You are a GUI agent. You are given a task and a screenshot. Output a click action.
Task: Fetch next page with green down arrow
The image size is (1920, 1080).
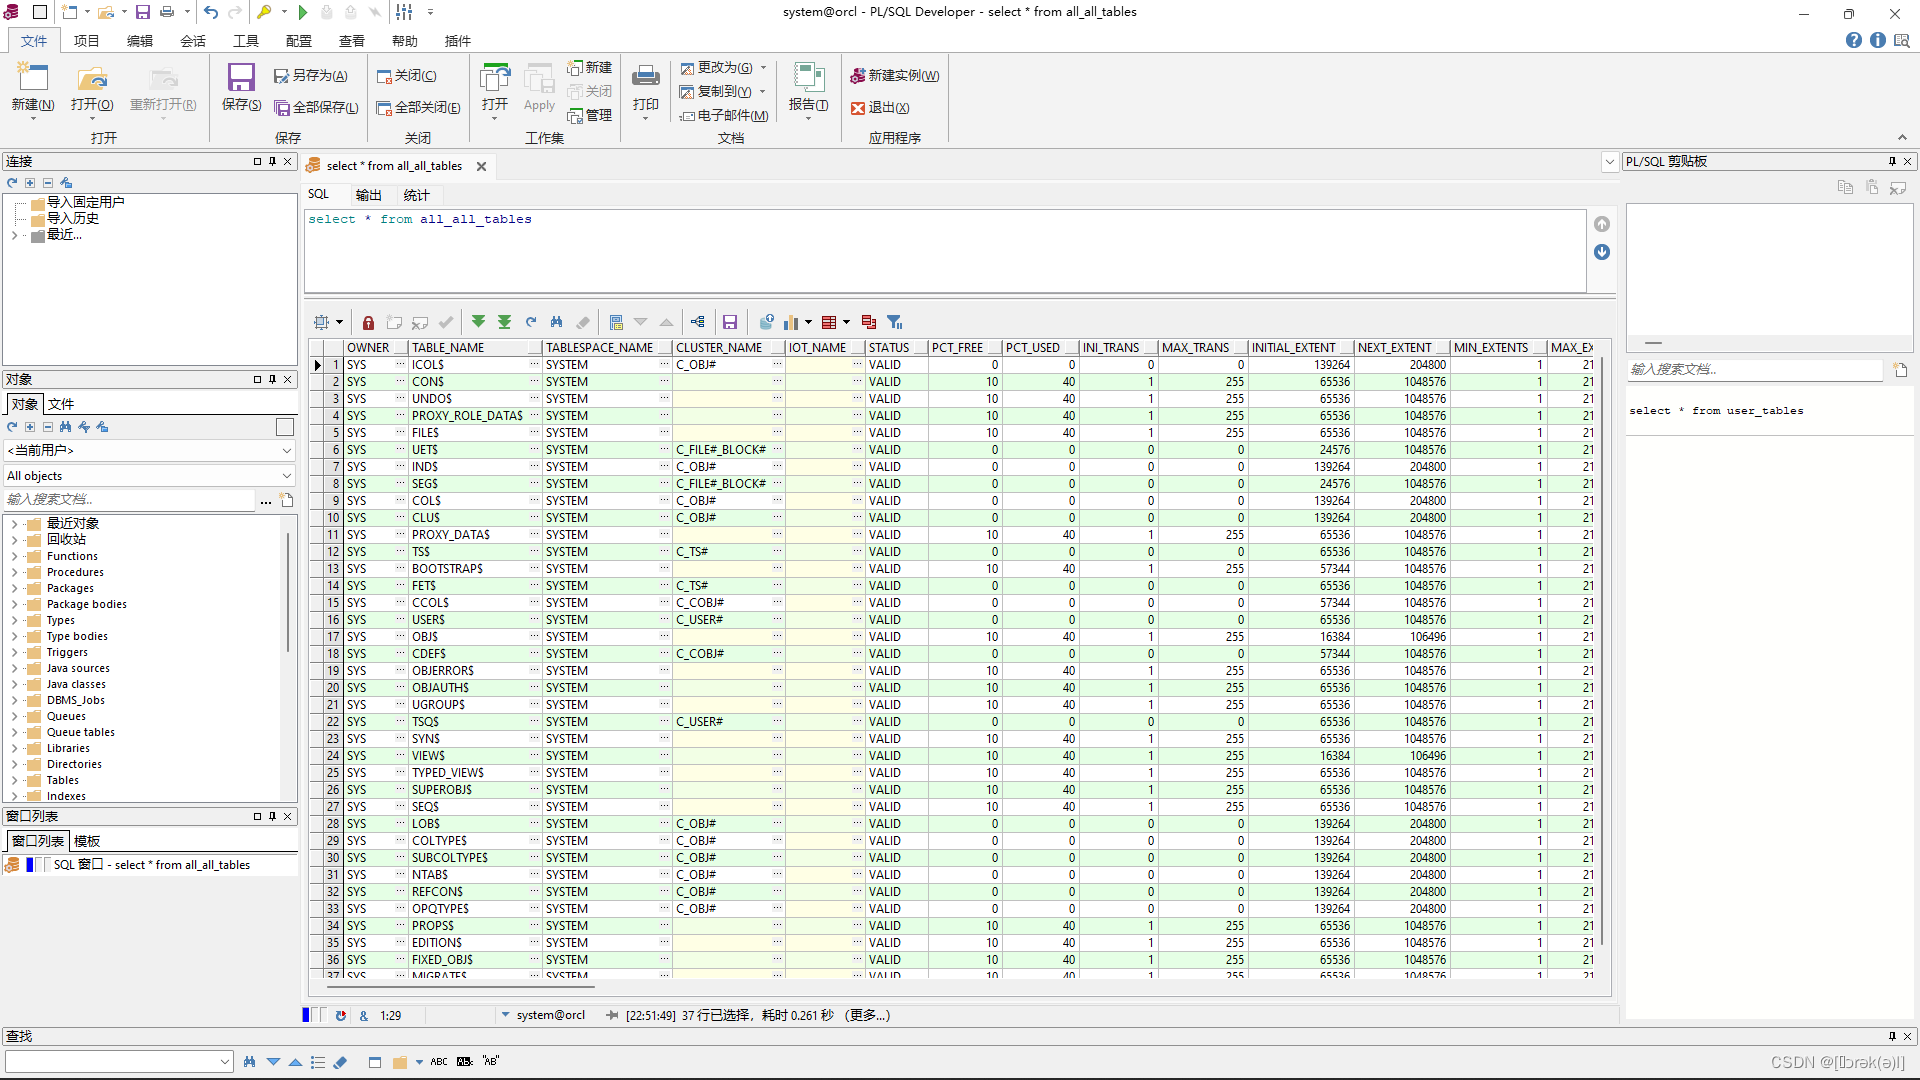478,322
